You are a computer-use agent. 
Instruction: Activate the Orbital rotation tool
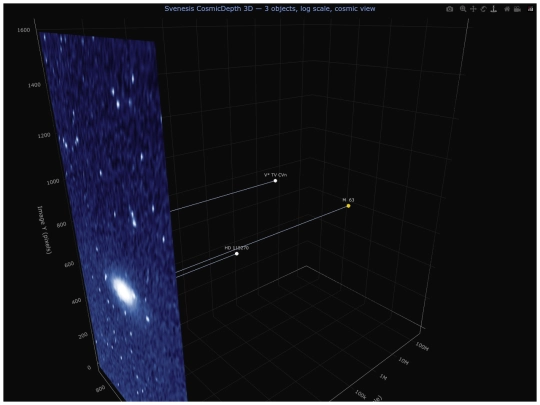(484, 9)
